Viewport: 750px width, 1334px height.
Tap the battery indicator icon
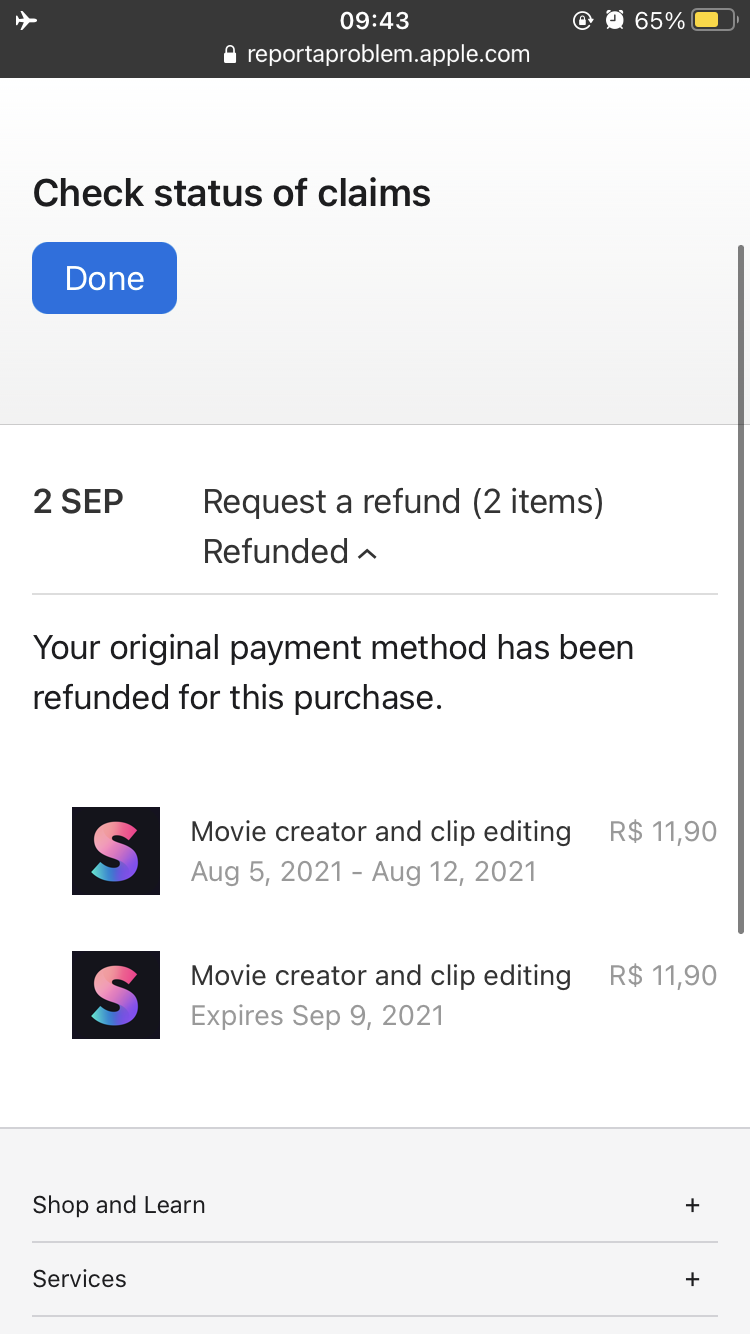coord(714,21)
